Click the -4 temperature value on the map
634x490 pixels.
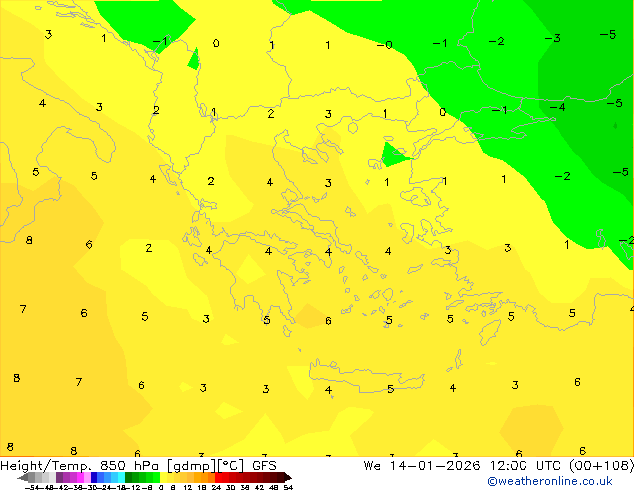[x=558, y=107]
